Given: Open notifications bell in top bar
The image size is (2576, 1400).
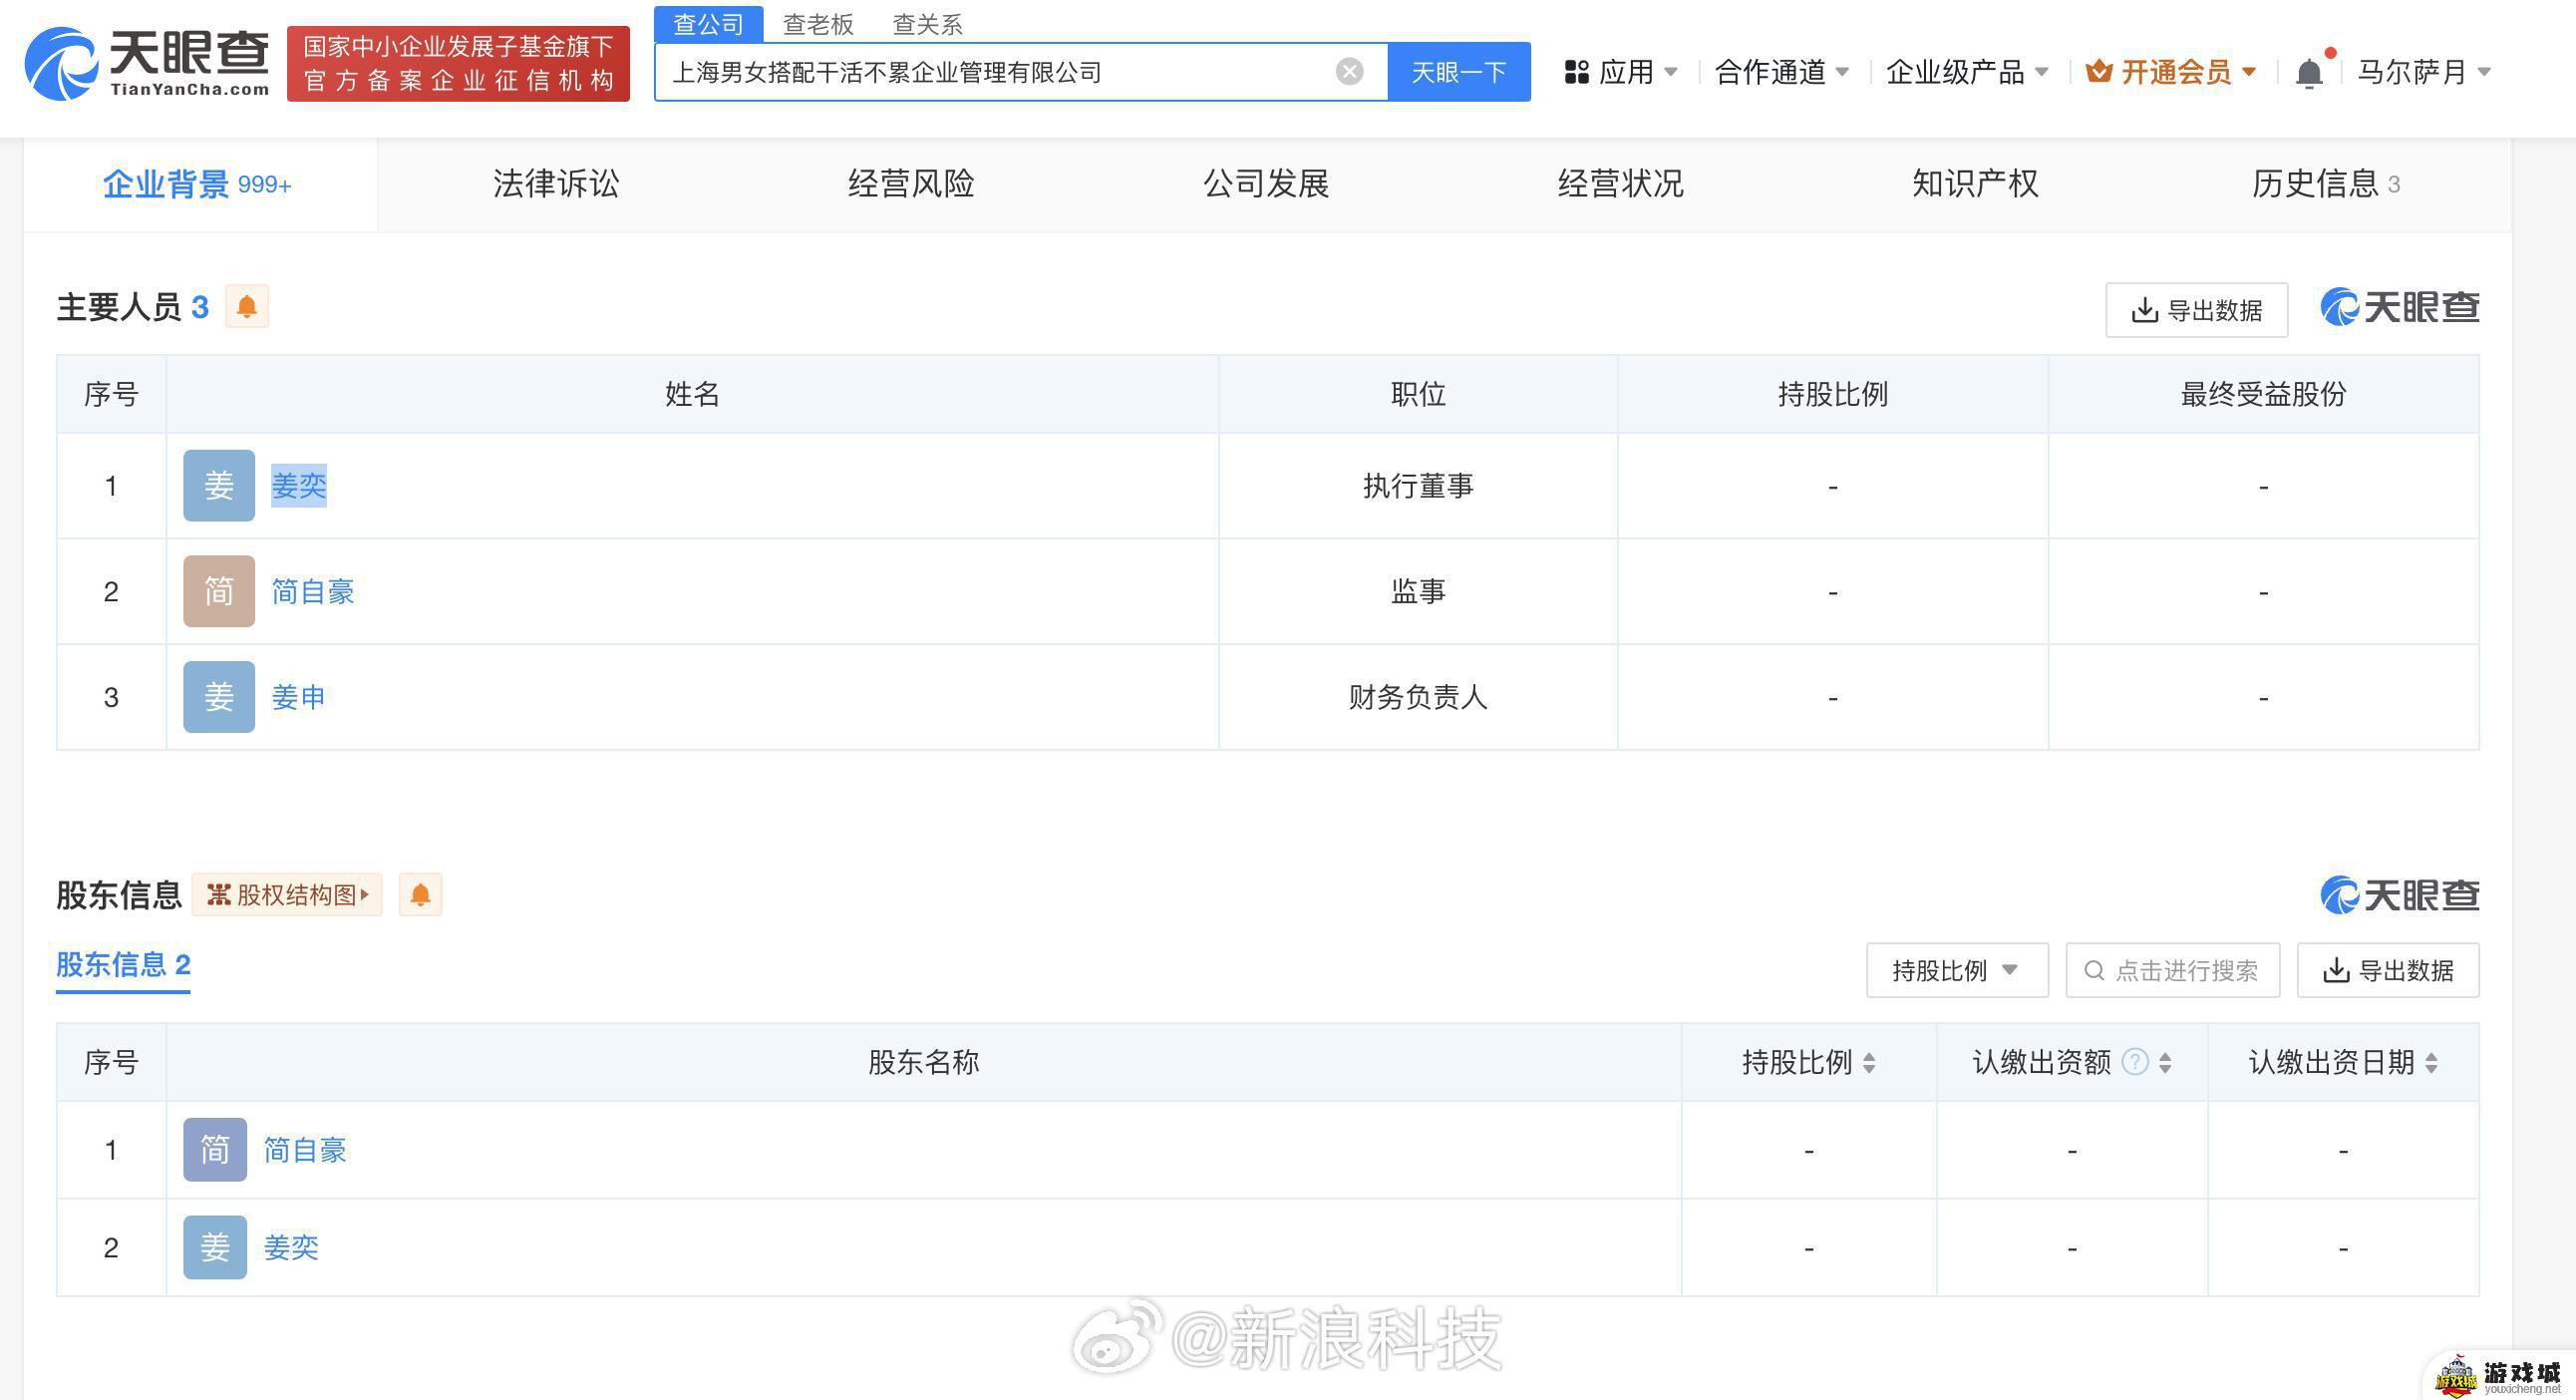Looking at the screenshot, I should click(x=2309, y=73).
